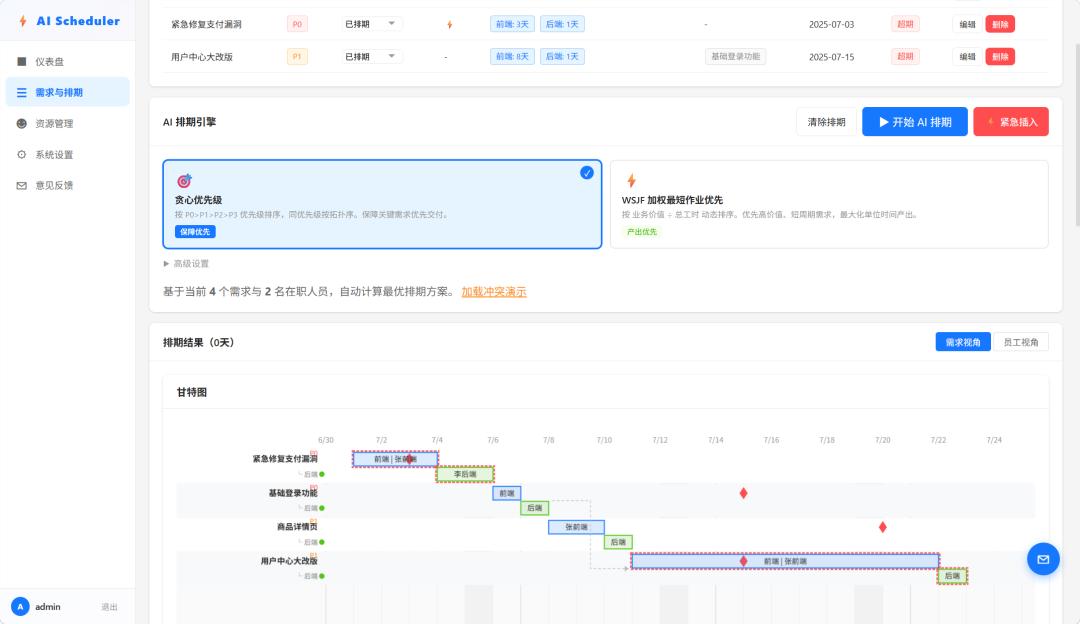Click the 保障优先 tag

tap(195, 232)
